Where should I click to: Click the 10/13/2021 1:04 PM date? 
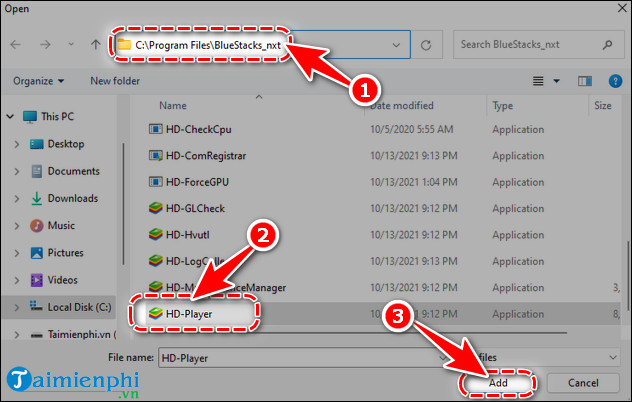pos(414,182)
